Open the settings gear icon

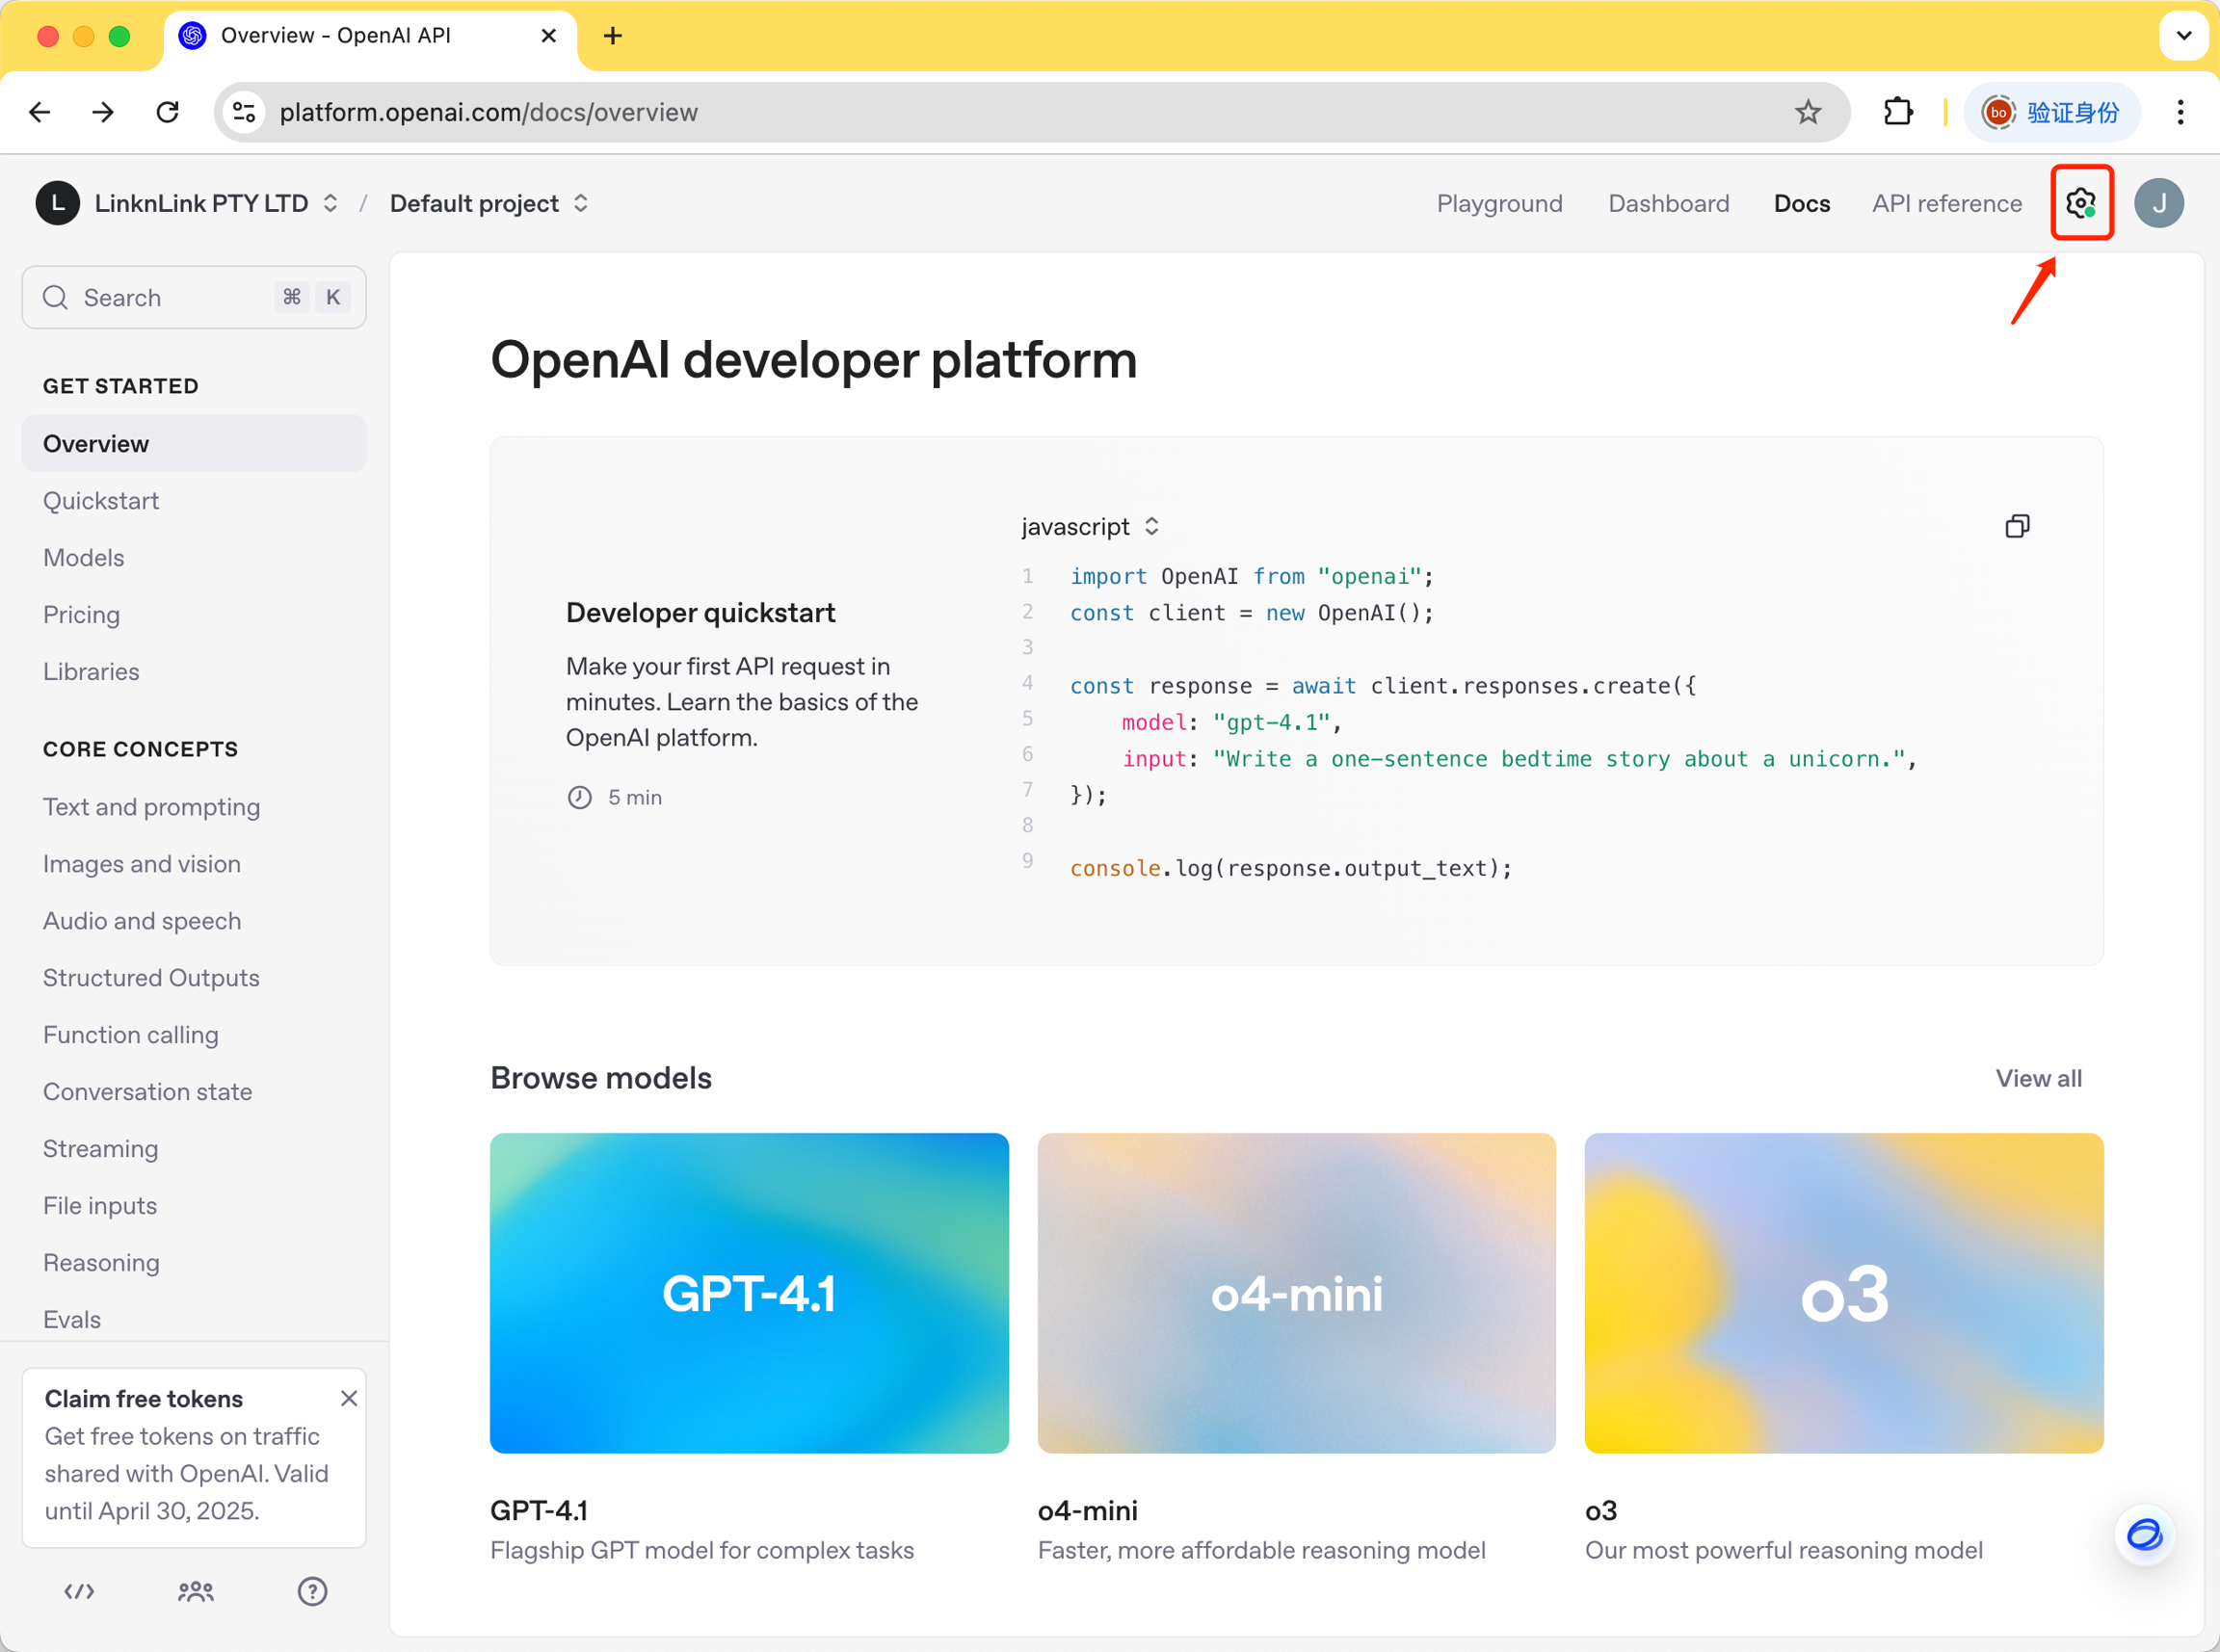2080,203
